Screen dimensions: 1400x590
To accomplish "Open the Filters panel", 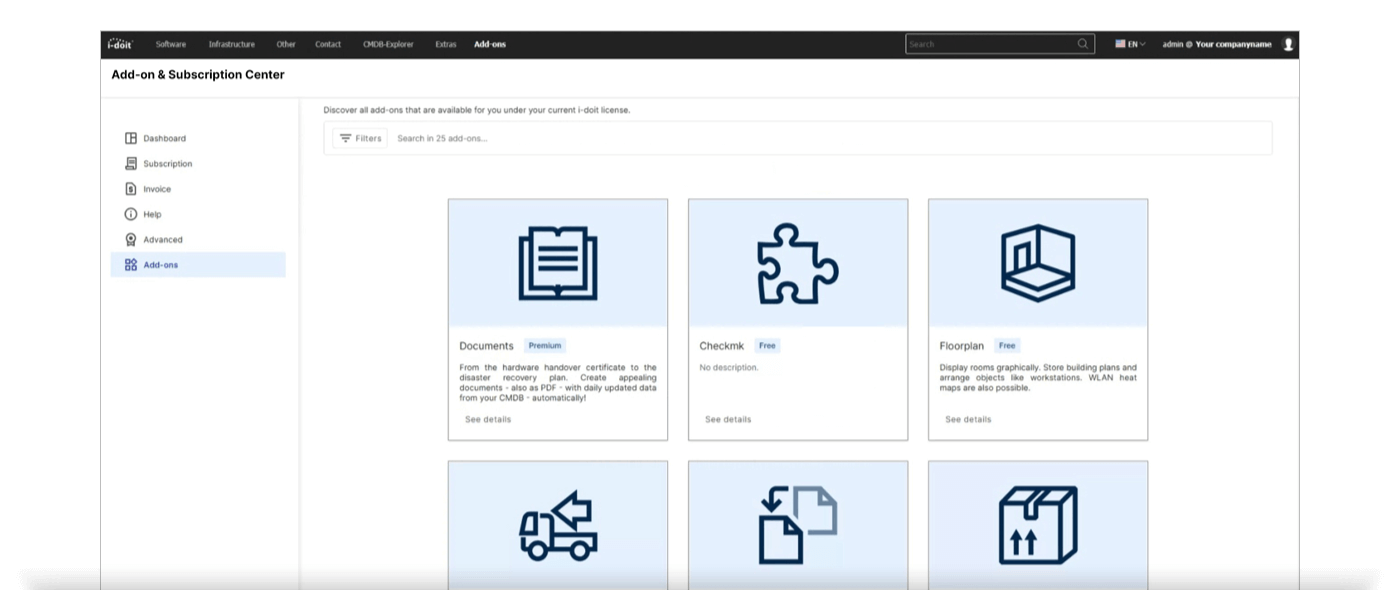I will coord(360,138).
